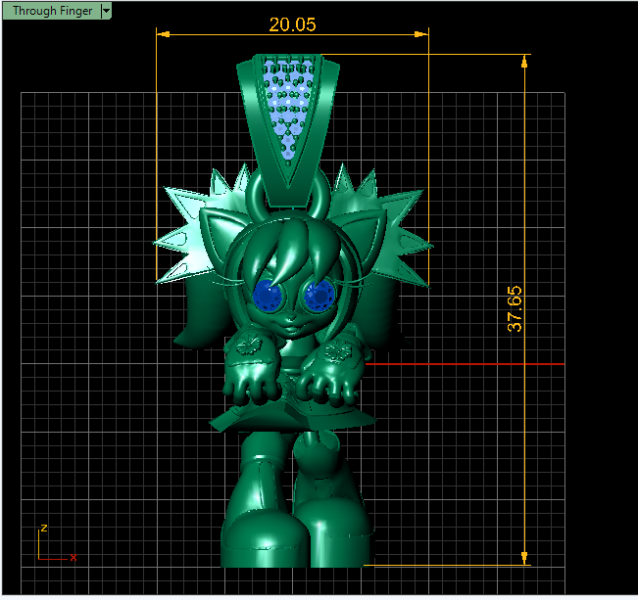Click the right blue gemstone eye
Image resolution: width=638 pixels, height=600 pixels.
[319, 296]
